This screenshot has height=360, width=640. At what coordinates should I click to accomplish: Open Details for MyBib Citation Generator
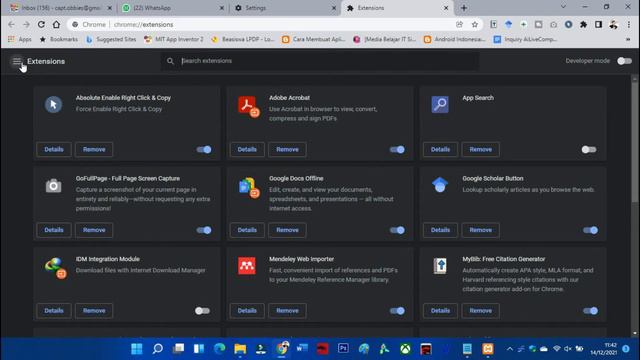coord(440,311)
